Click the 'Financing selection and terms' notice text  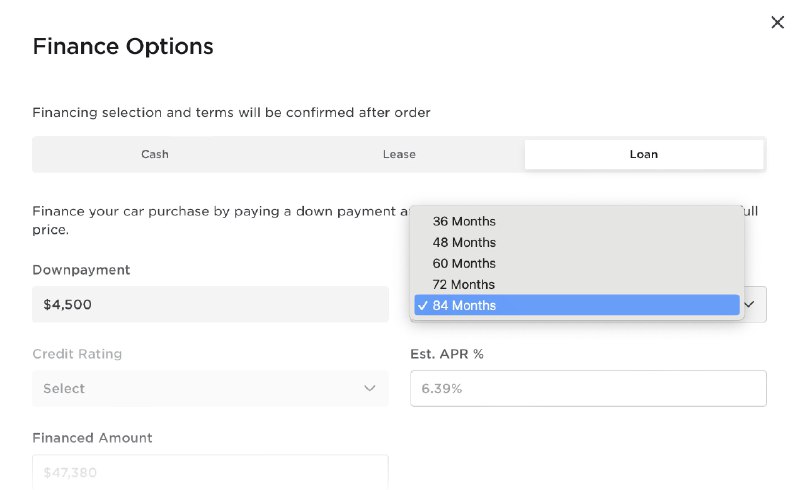point(231,112)
